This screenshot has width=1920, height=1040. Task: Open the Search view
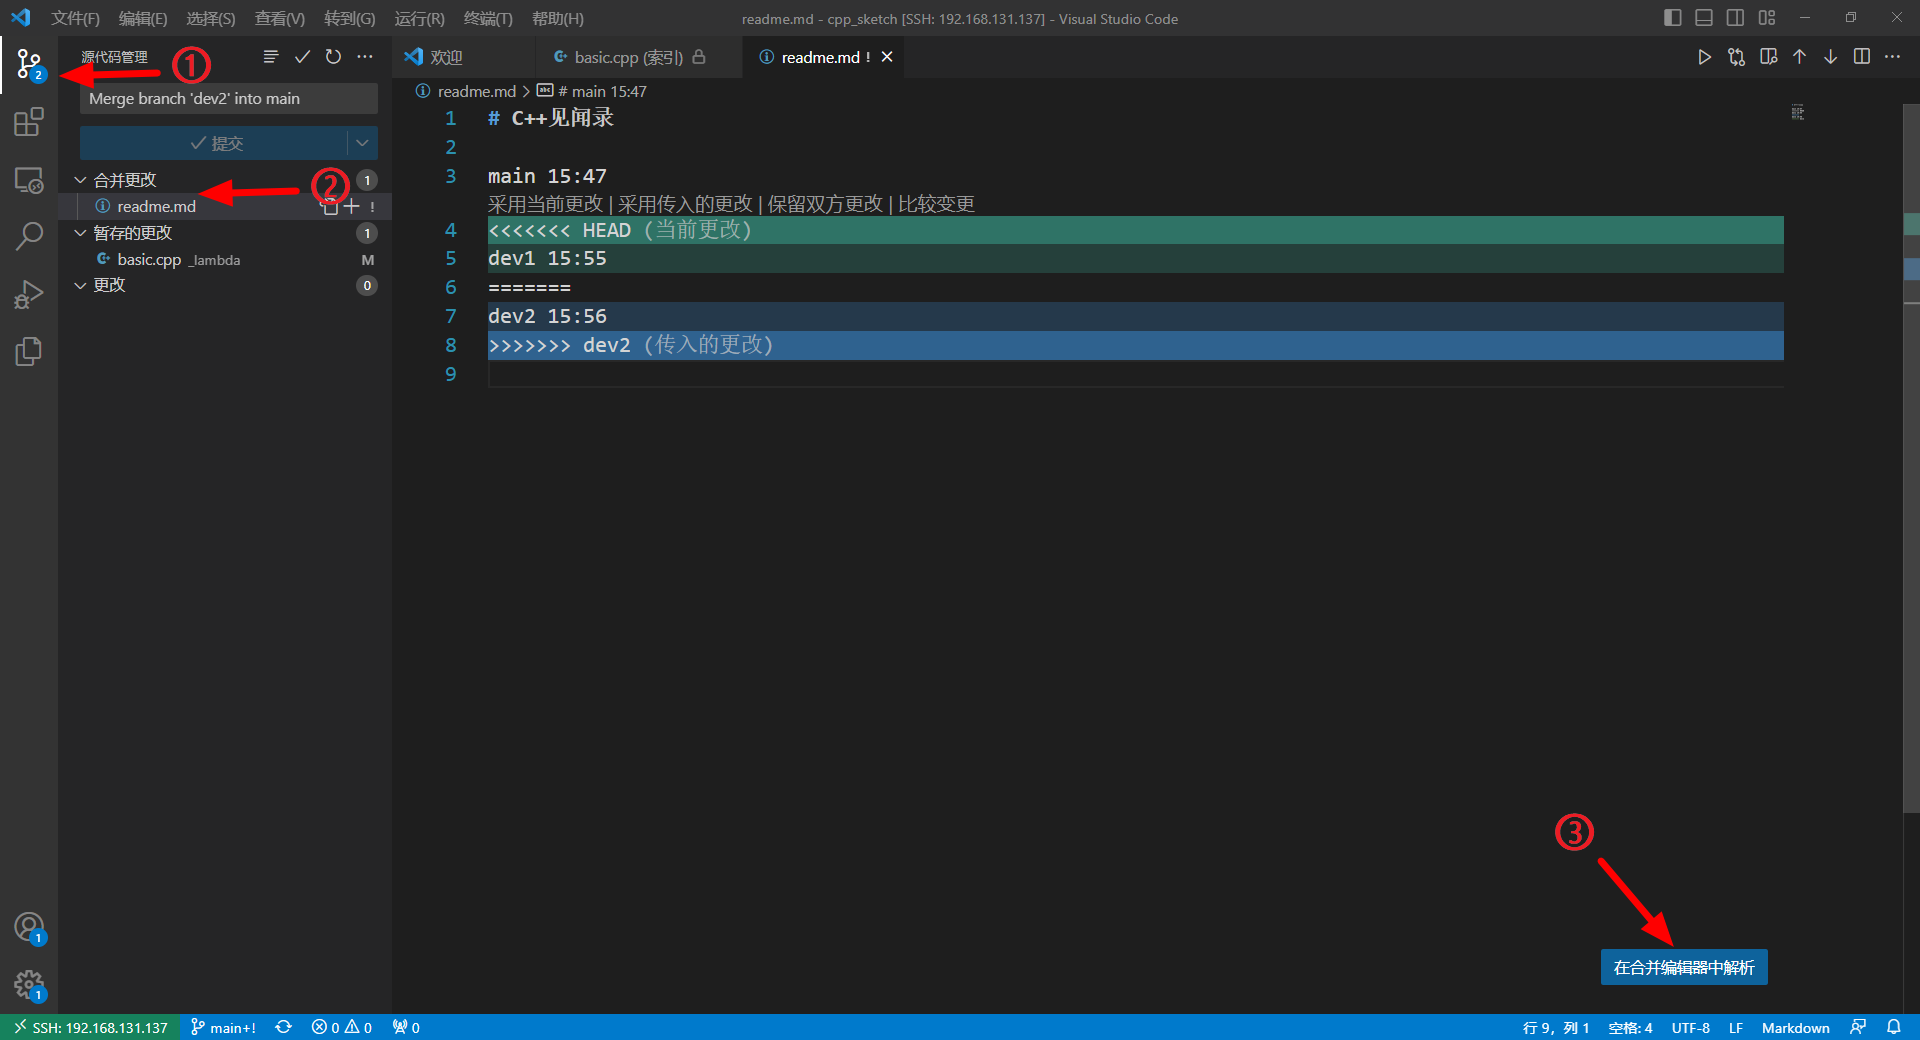coord(29,237)
